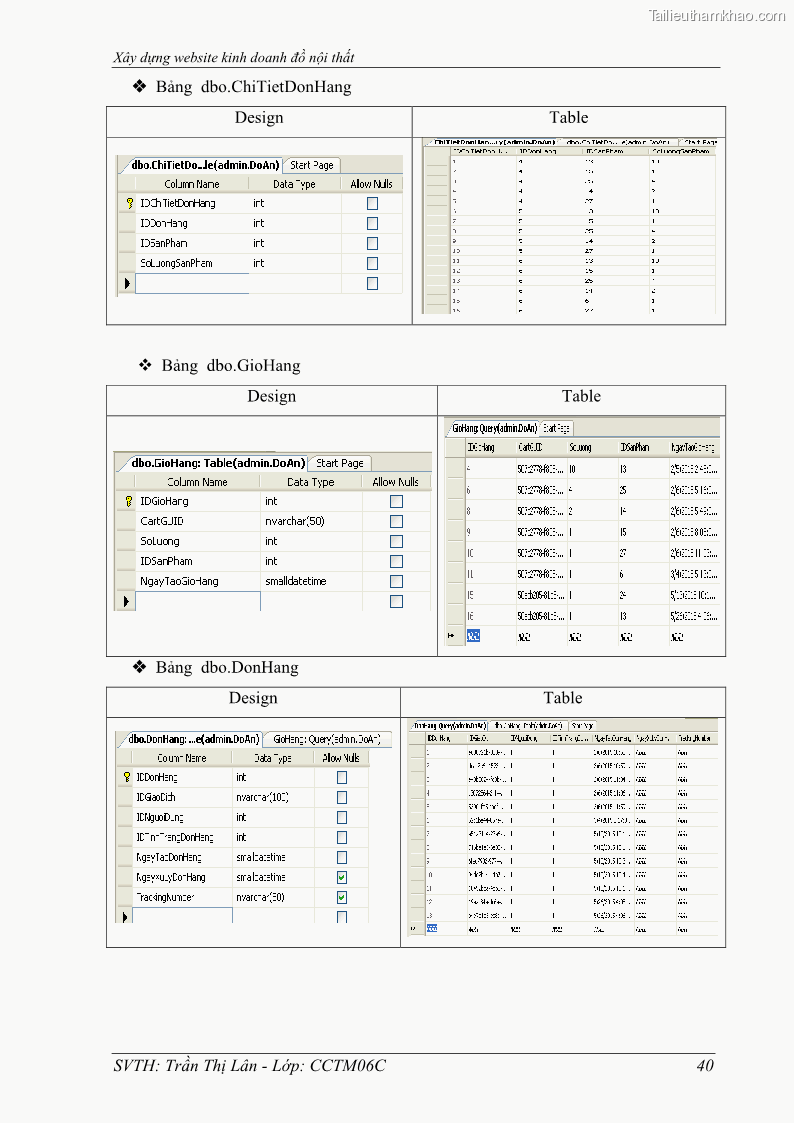Click empty column name field under NgayTaoGioHang
This screenshot has width=794, height=1123.
pos(198,601)
